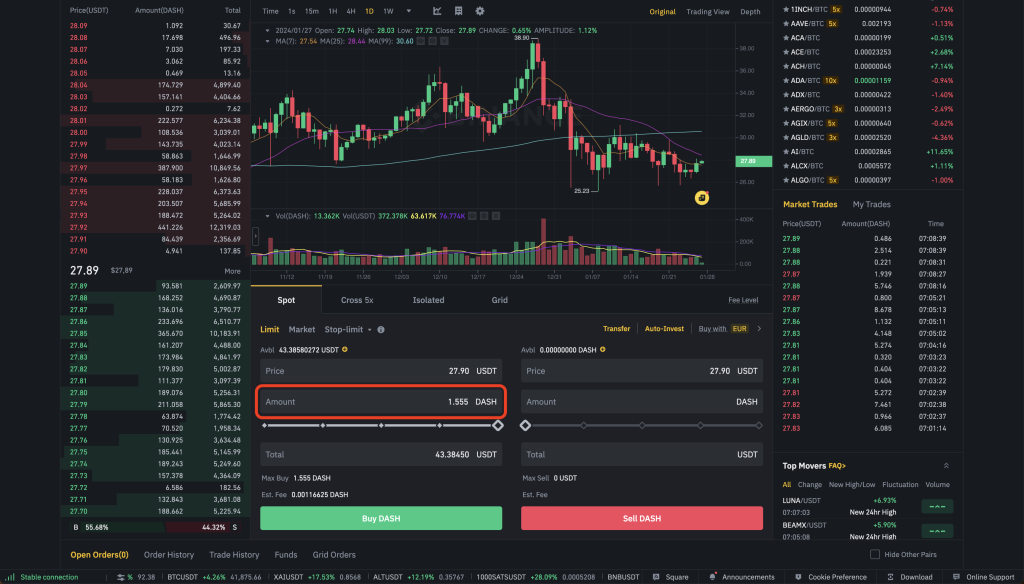Remove the MA indicator with X icon
The width and height of the screenshot is (1024, 584).
click(x=444, y=41)
